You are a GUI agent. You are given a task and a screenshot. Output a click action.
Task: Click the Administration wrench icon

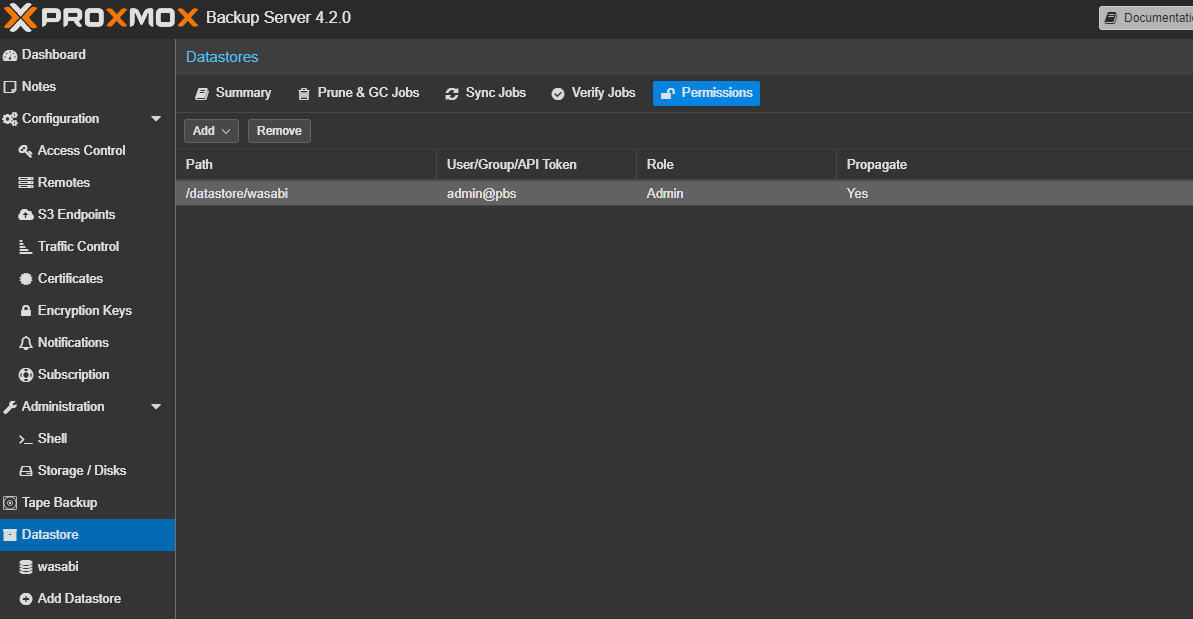tap(10, 407)
